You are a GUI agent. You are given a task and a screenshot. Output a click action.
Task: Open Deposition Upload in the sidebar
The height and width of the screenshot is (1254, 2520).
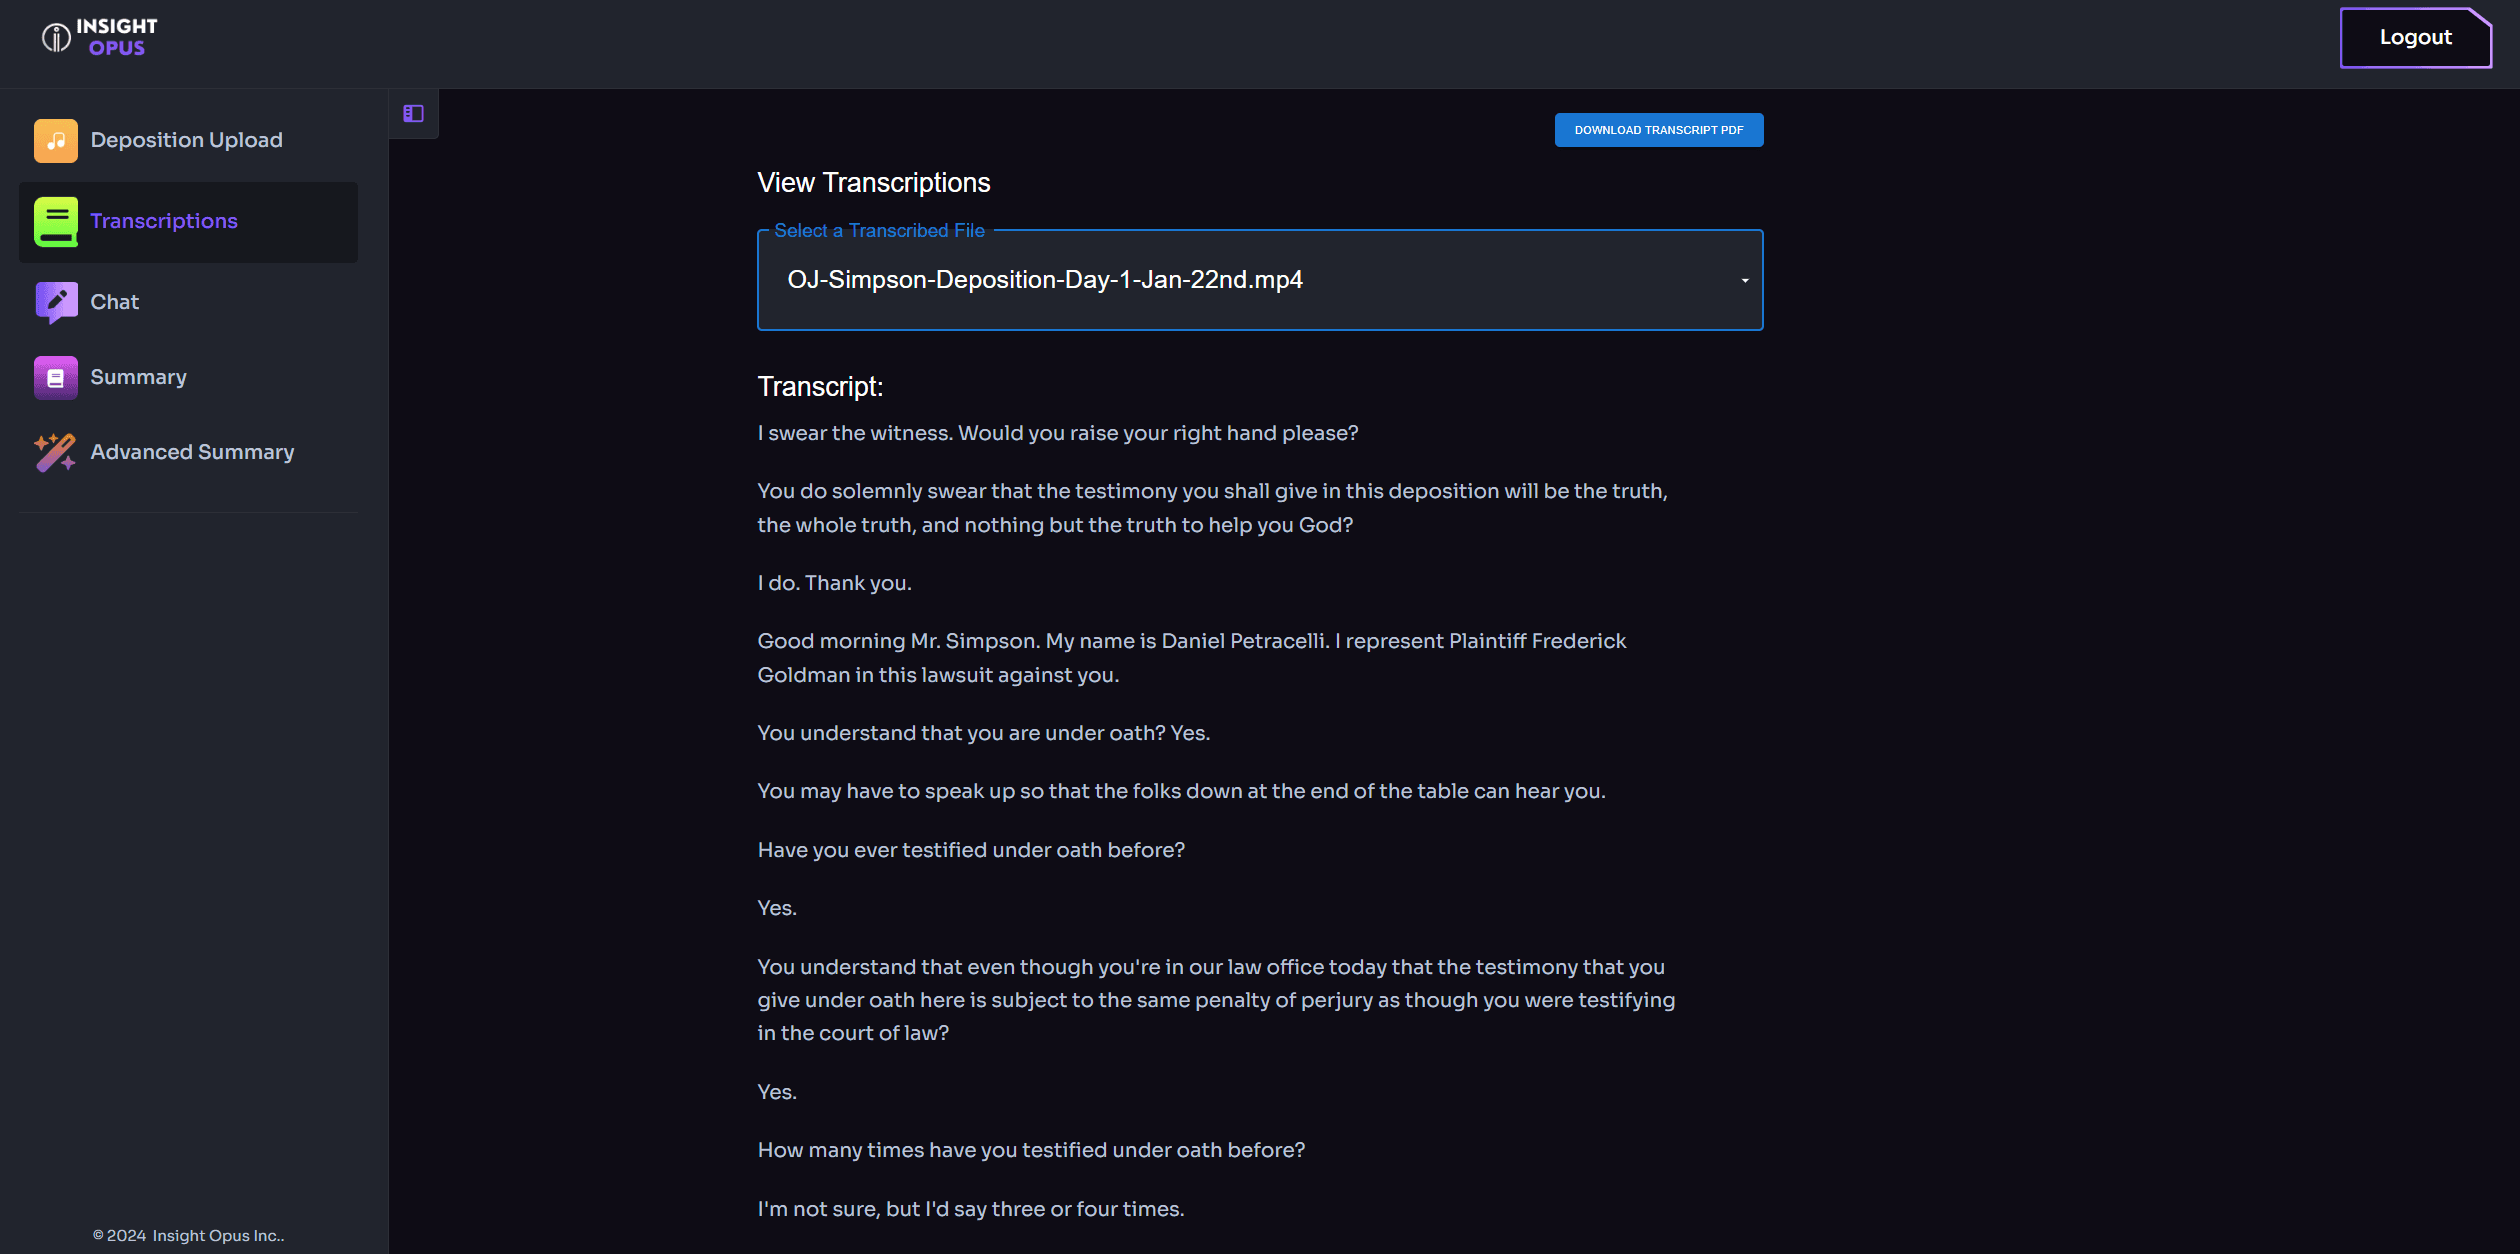[x=188, y=141]
